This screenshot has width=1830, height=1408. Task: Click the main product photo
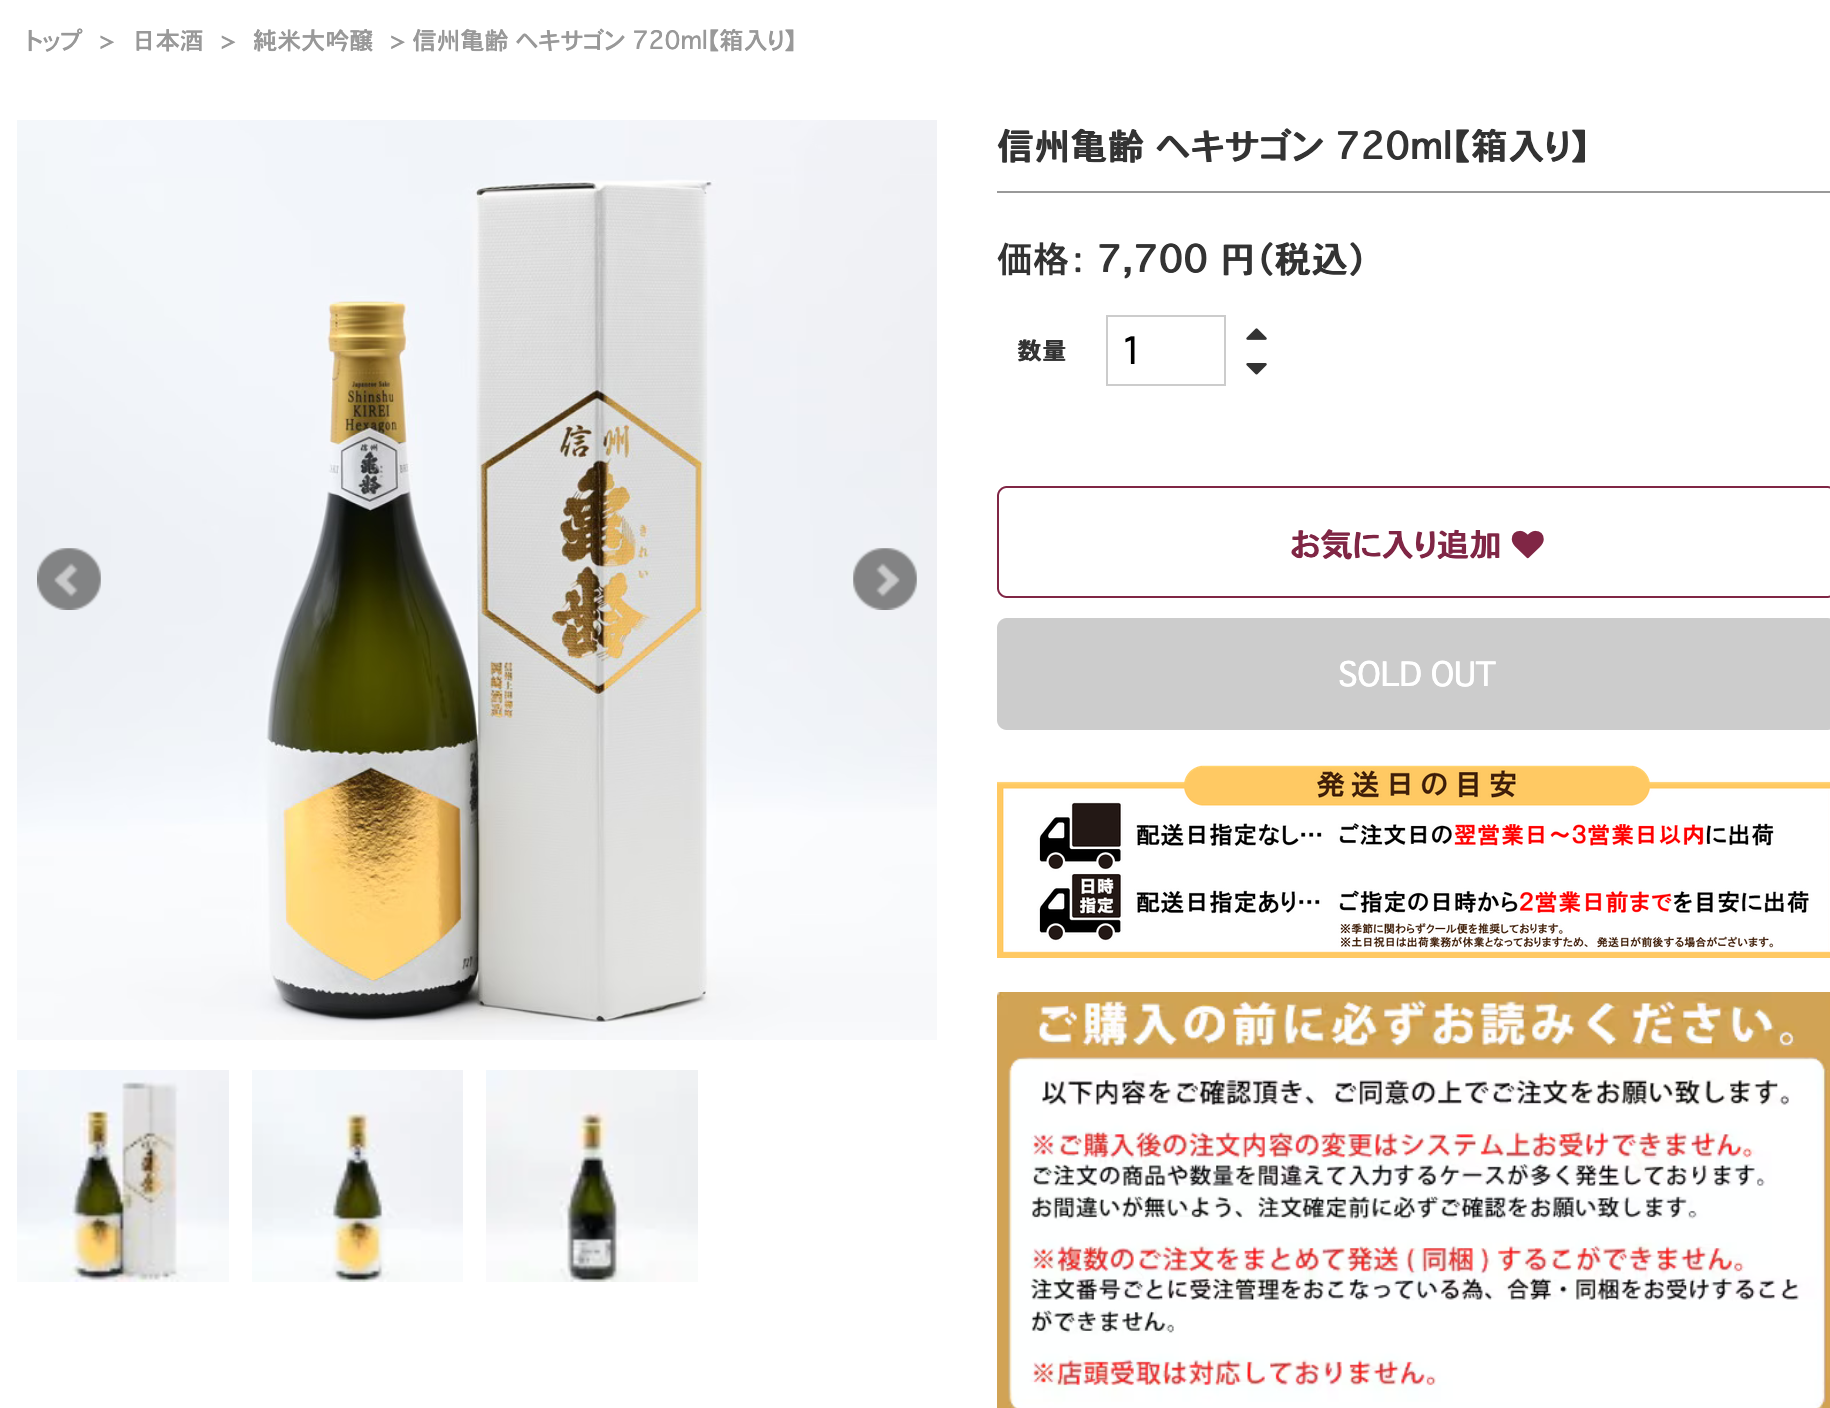(x=477, y=580)
